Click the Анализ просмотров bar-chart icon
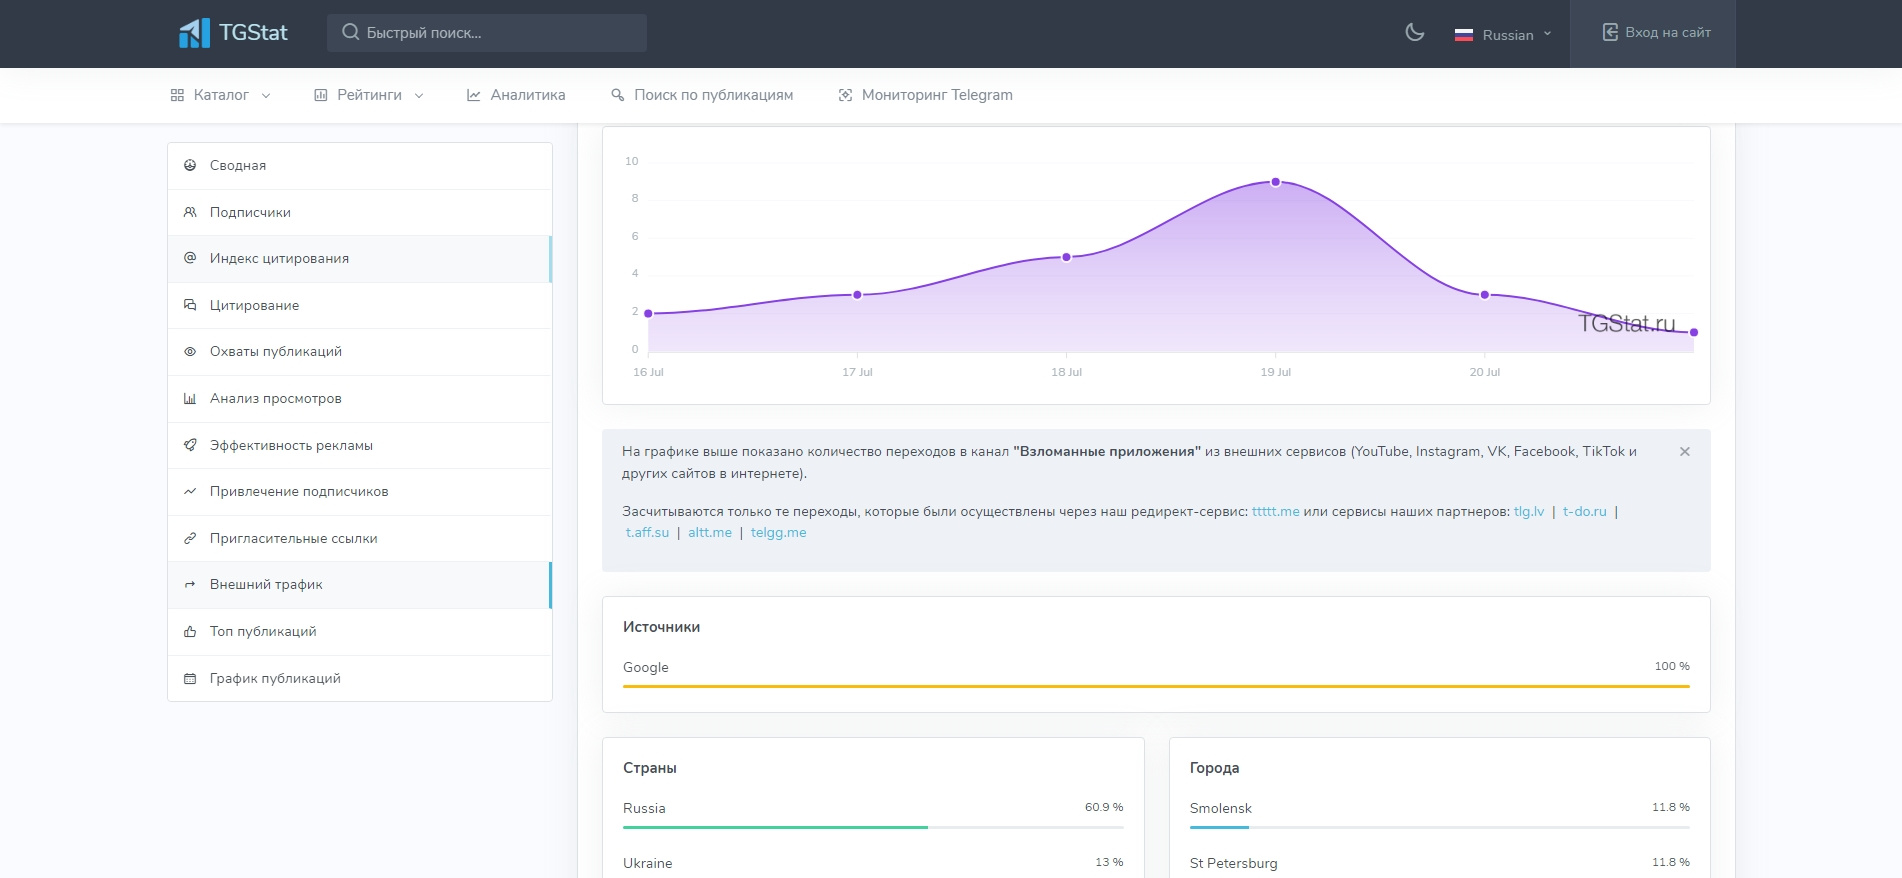This screenshot has width=1902, height=878. (190, 398)
